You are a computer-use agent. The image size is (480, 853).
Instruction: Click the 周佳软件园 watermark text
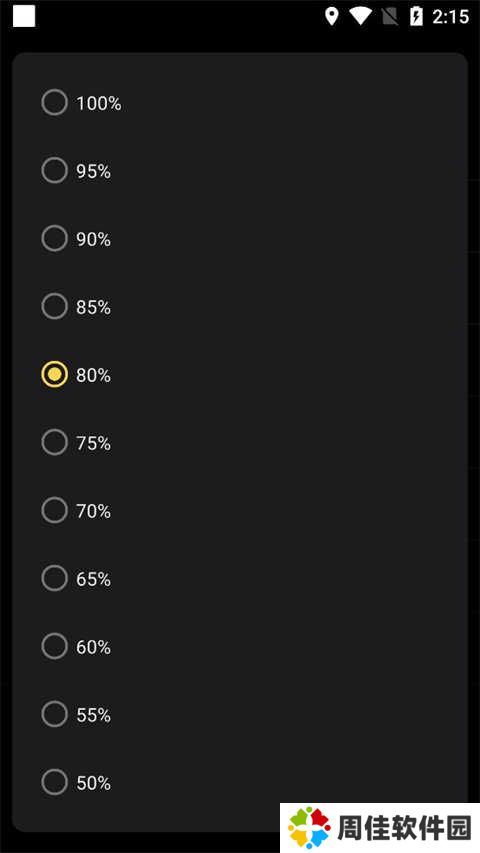(404, 828)
